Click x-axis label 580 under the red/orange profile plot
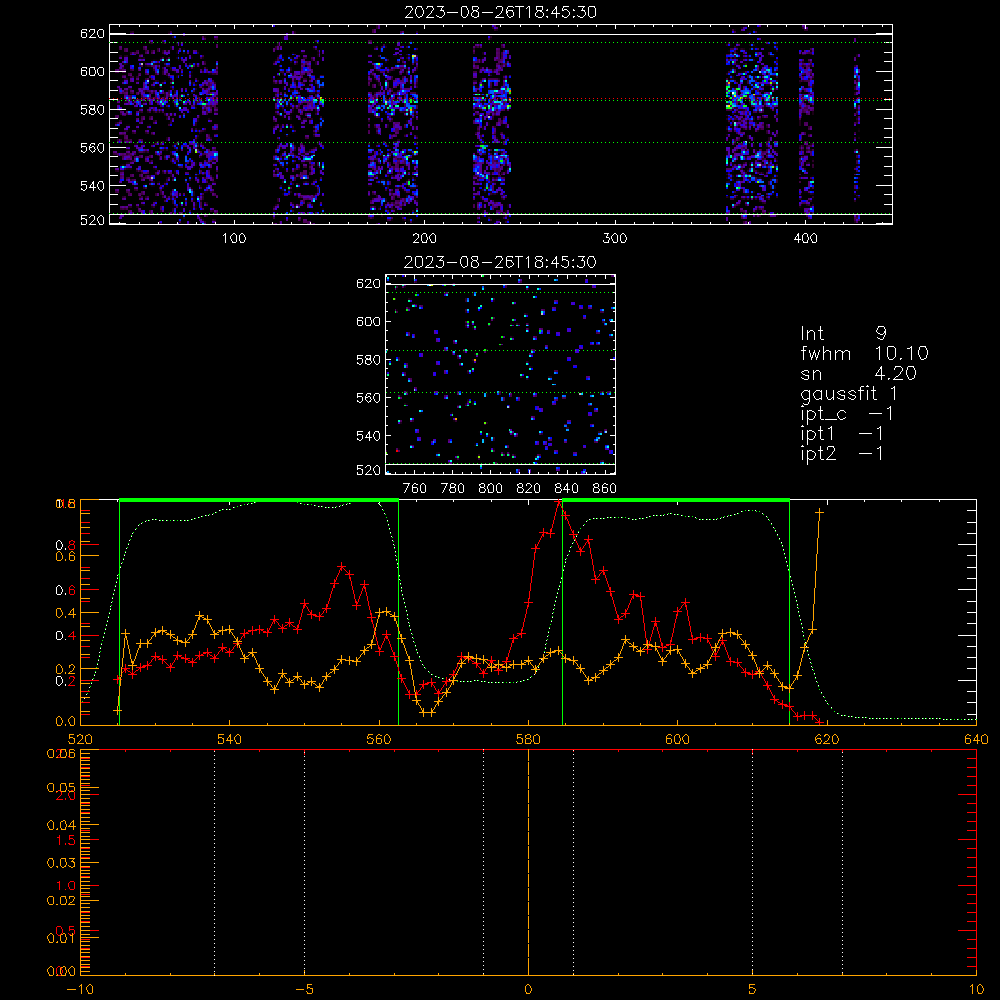 click(528, 739)
